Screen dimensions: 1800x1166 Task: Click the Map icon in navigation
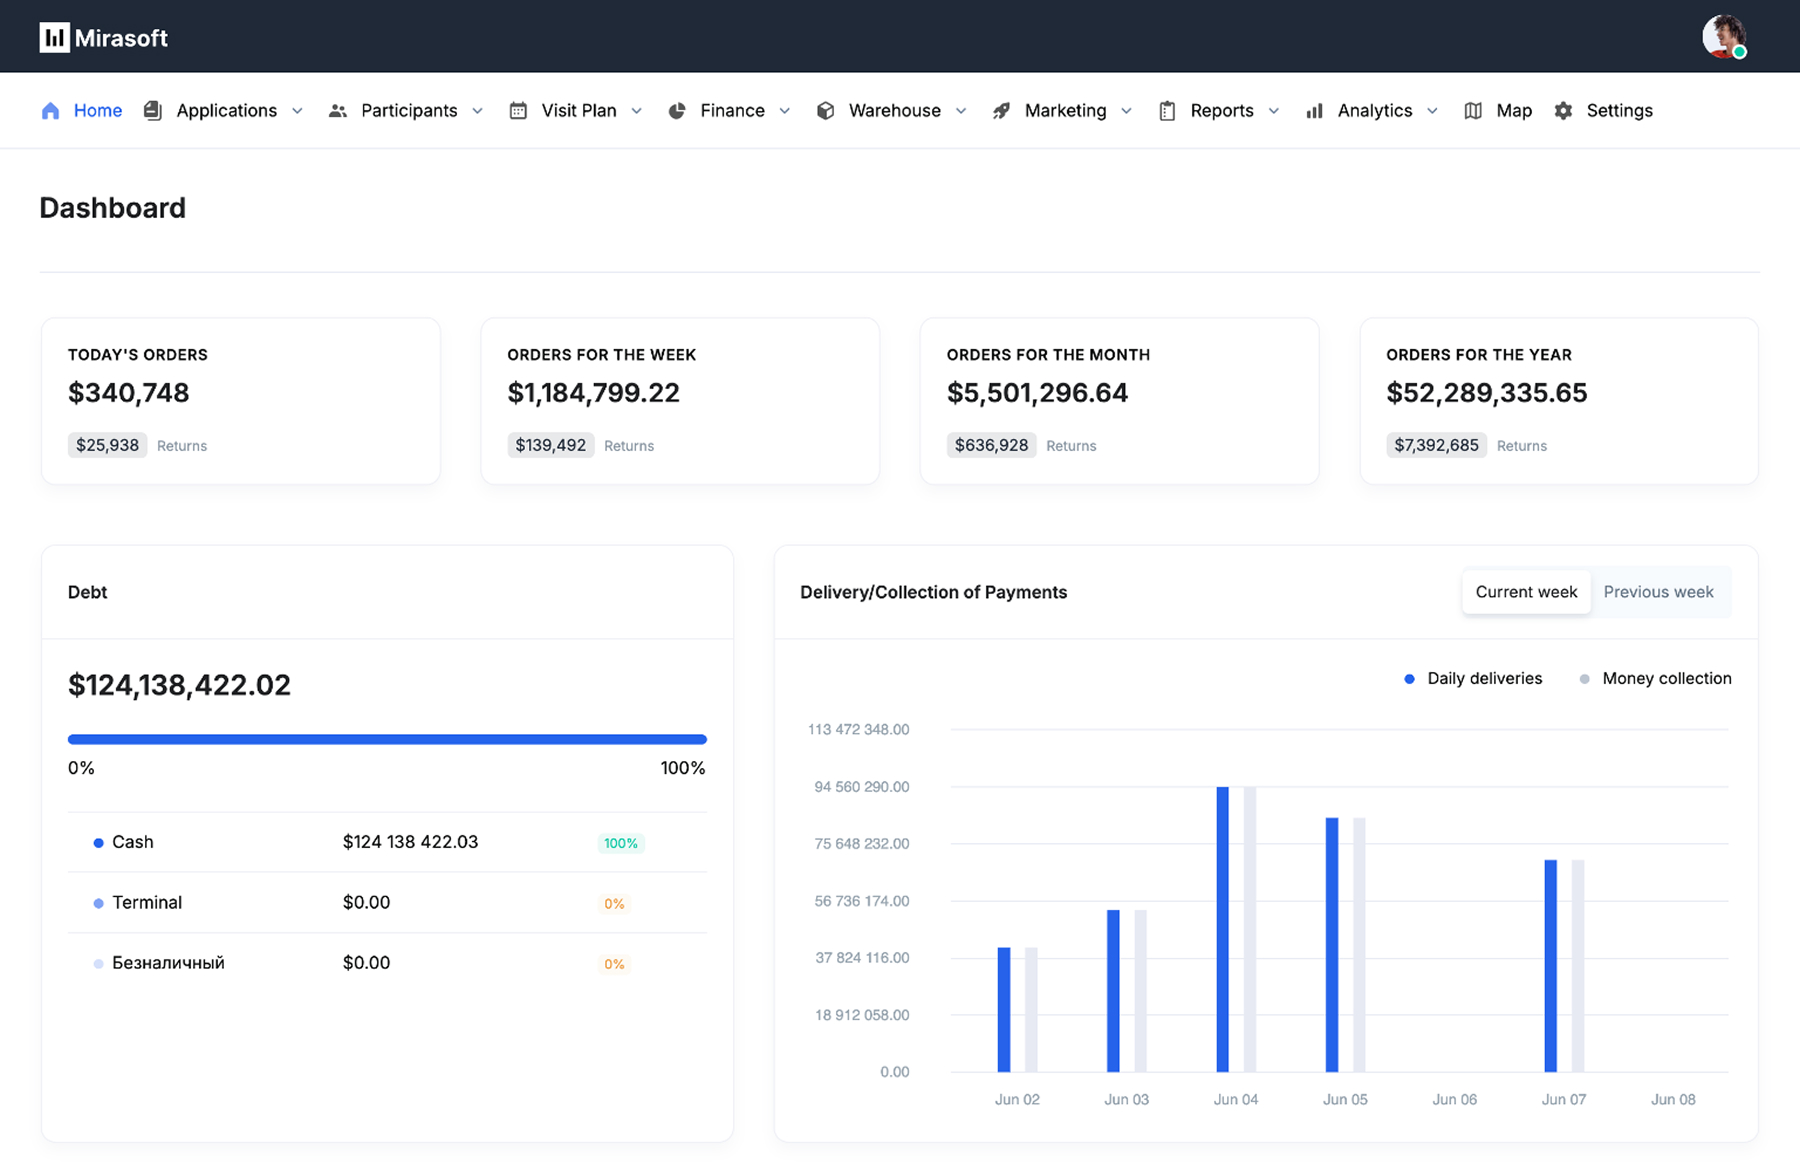click(1473, 111)
